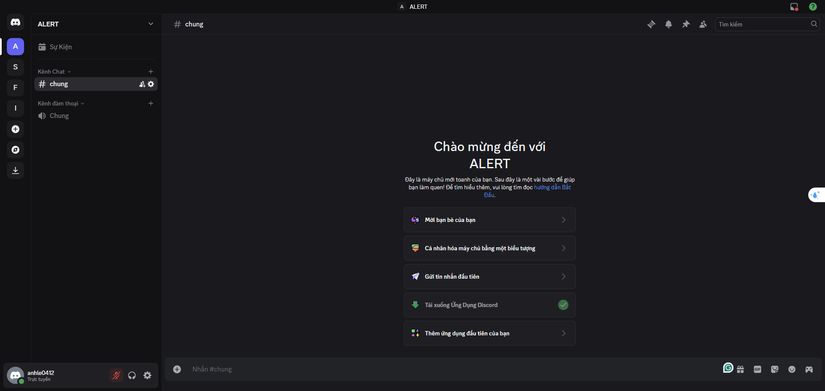Click the floating water drop widget

[x=816, y=195]
